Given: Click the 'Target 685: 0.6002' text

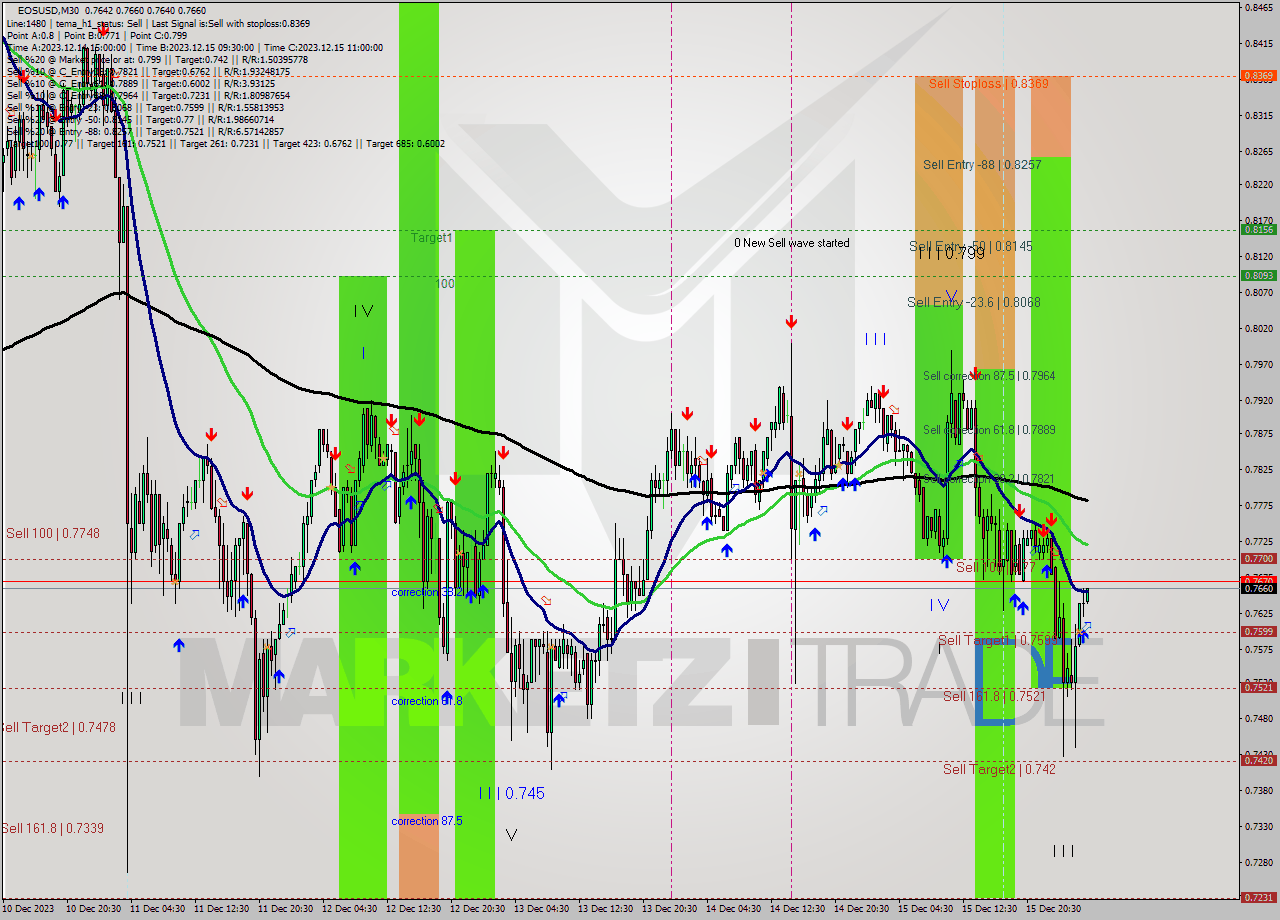Looking at the screenshot, I should pyautogui.click(x=405, y=144).
